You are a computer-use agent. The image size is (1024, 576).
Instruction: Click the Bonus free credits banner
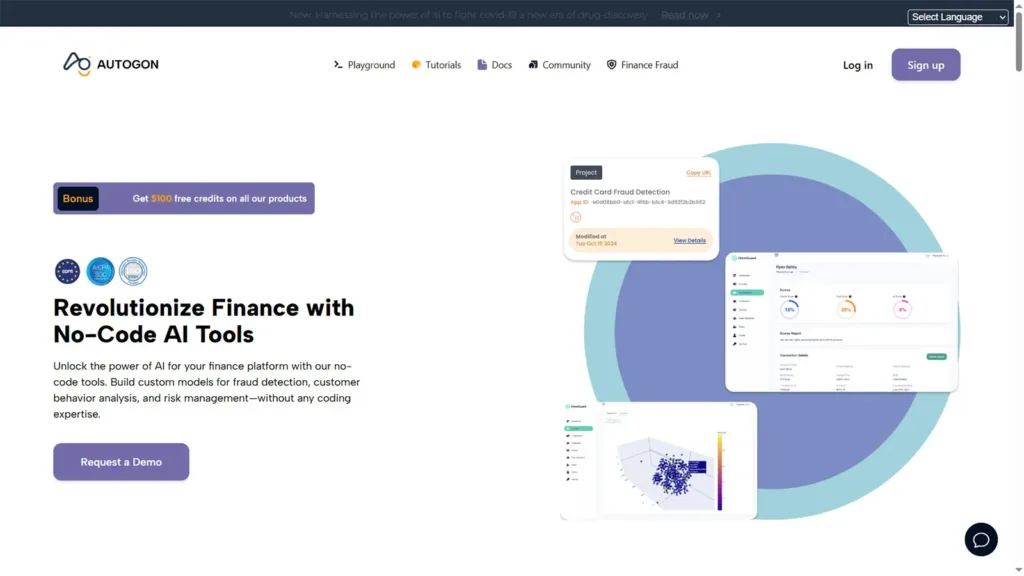(184, 199)
